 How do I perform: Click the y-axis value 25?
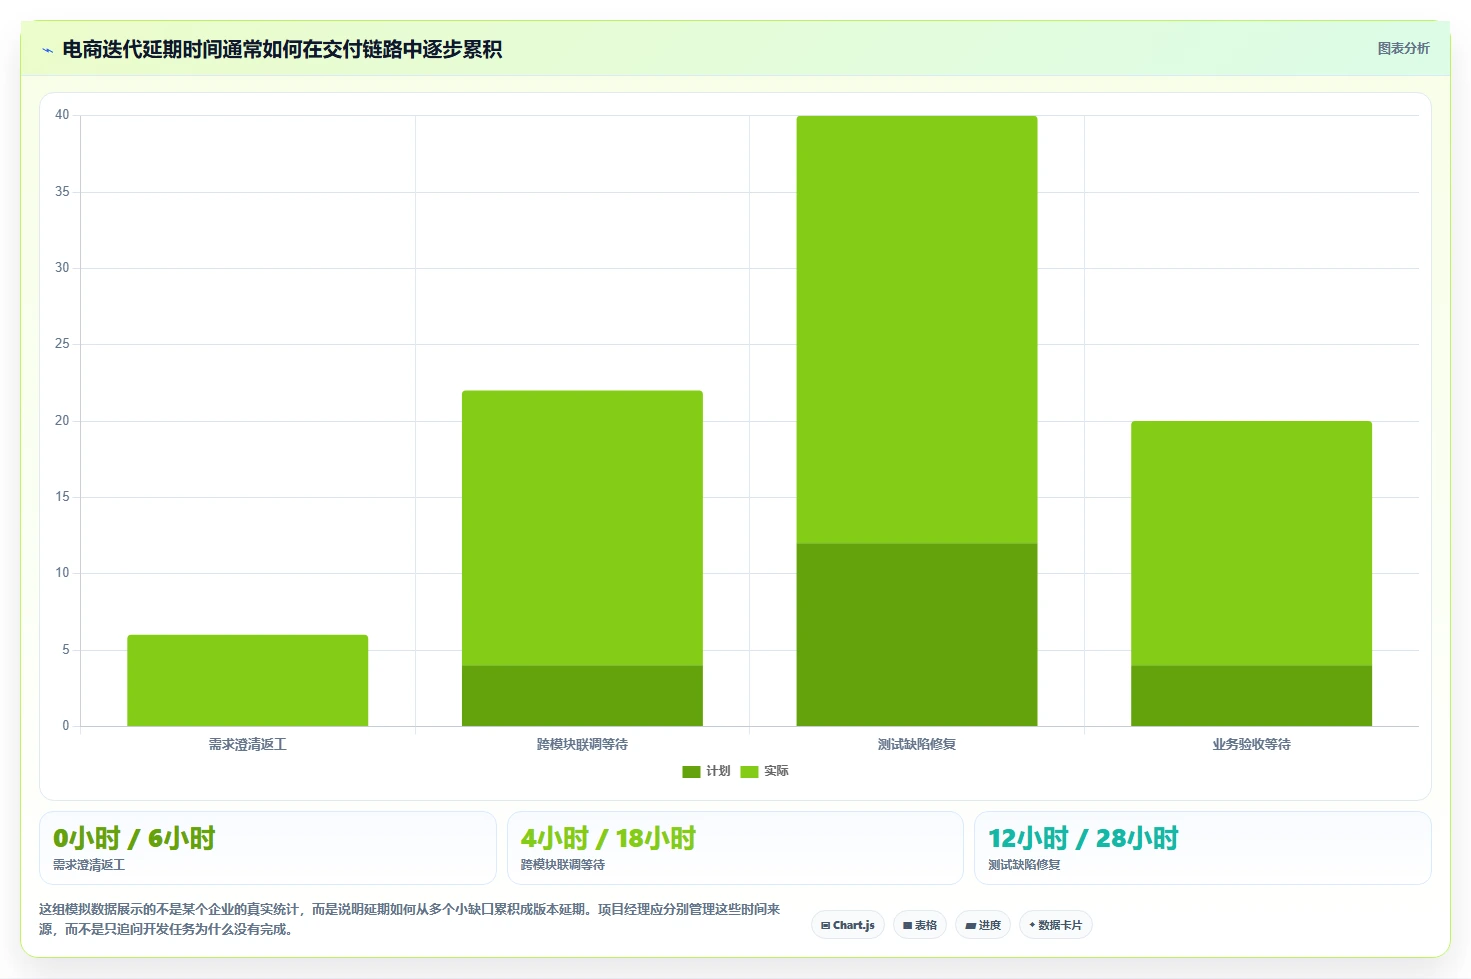coord(62,344)
